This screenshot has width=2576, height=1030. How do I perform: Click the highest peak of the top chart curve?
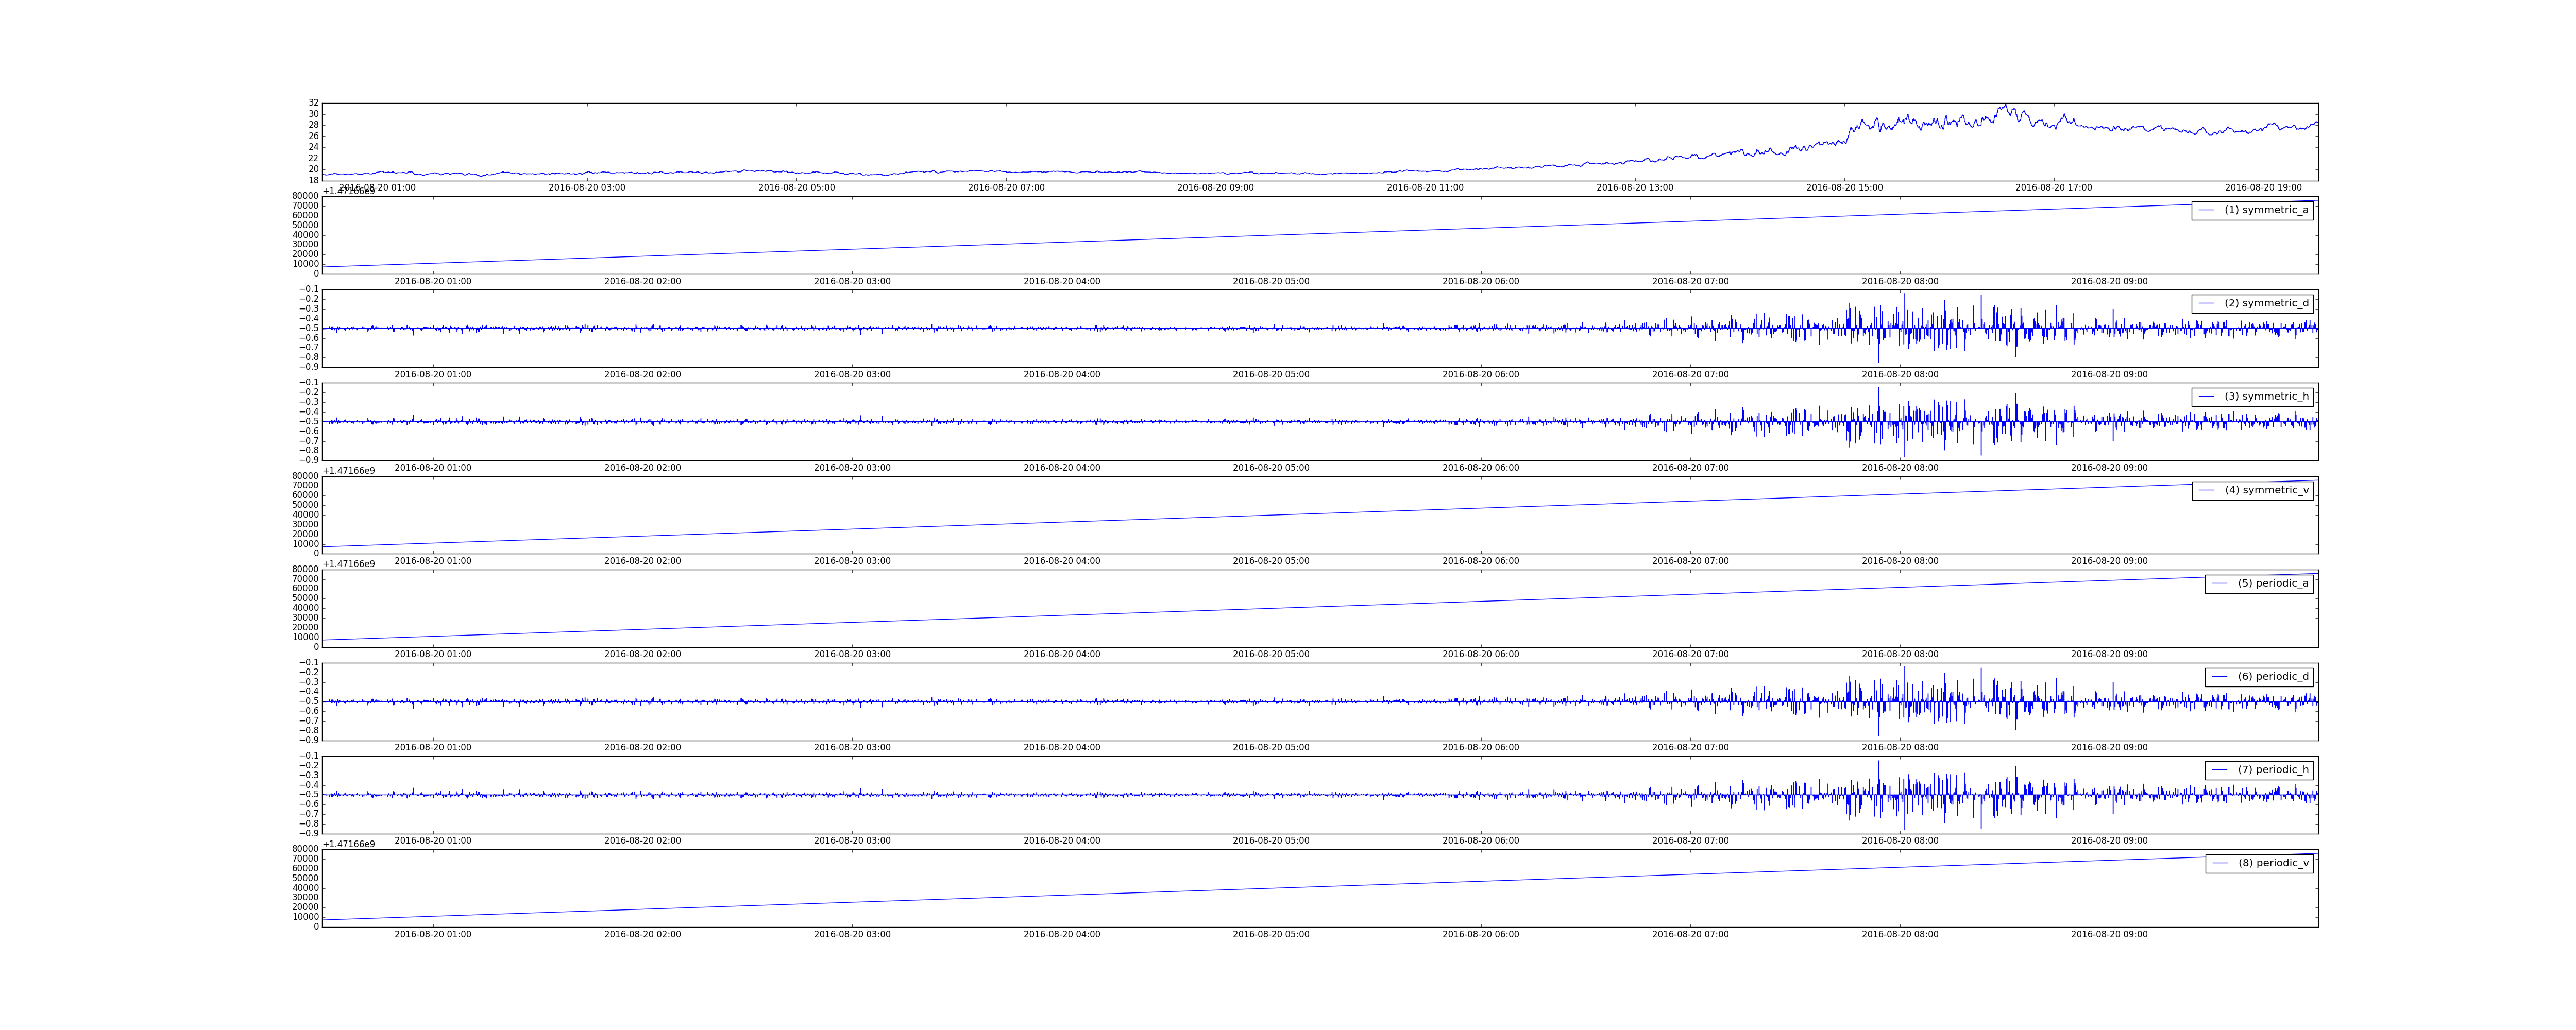[x=2005, y=105]
